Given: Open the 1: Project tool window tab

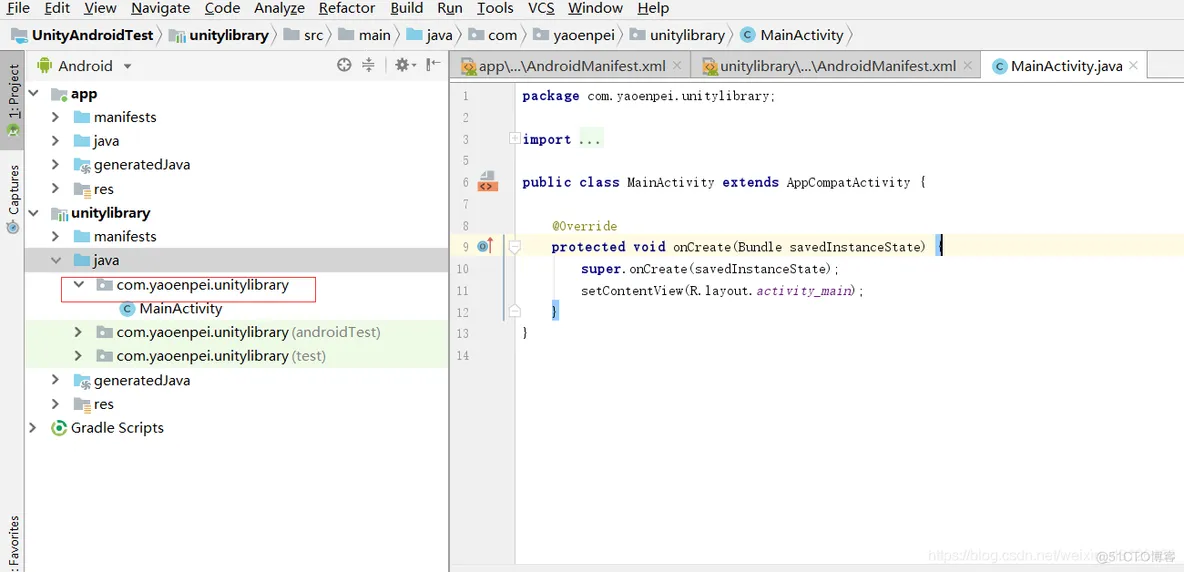Looking at the screenshot, I should [x=13, y=100].
